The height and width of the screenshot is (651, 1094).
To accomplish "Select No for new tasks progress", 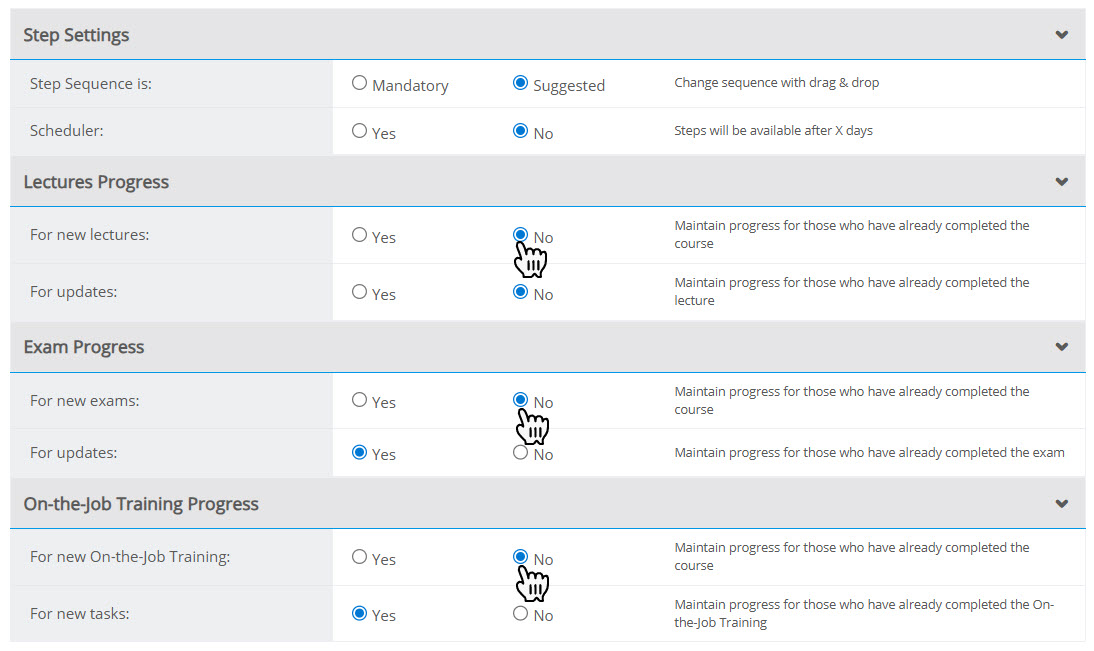I will coord(519,613).
